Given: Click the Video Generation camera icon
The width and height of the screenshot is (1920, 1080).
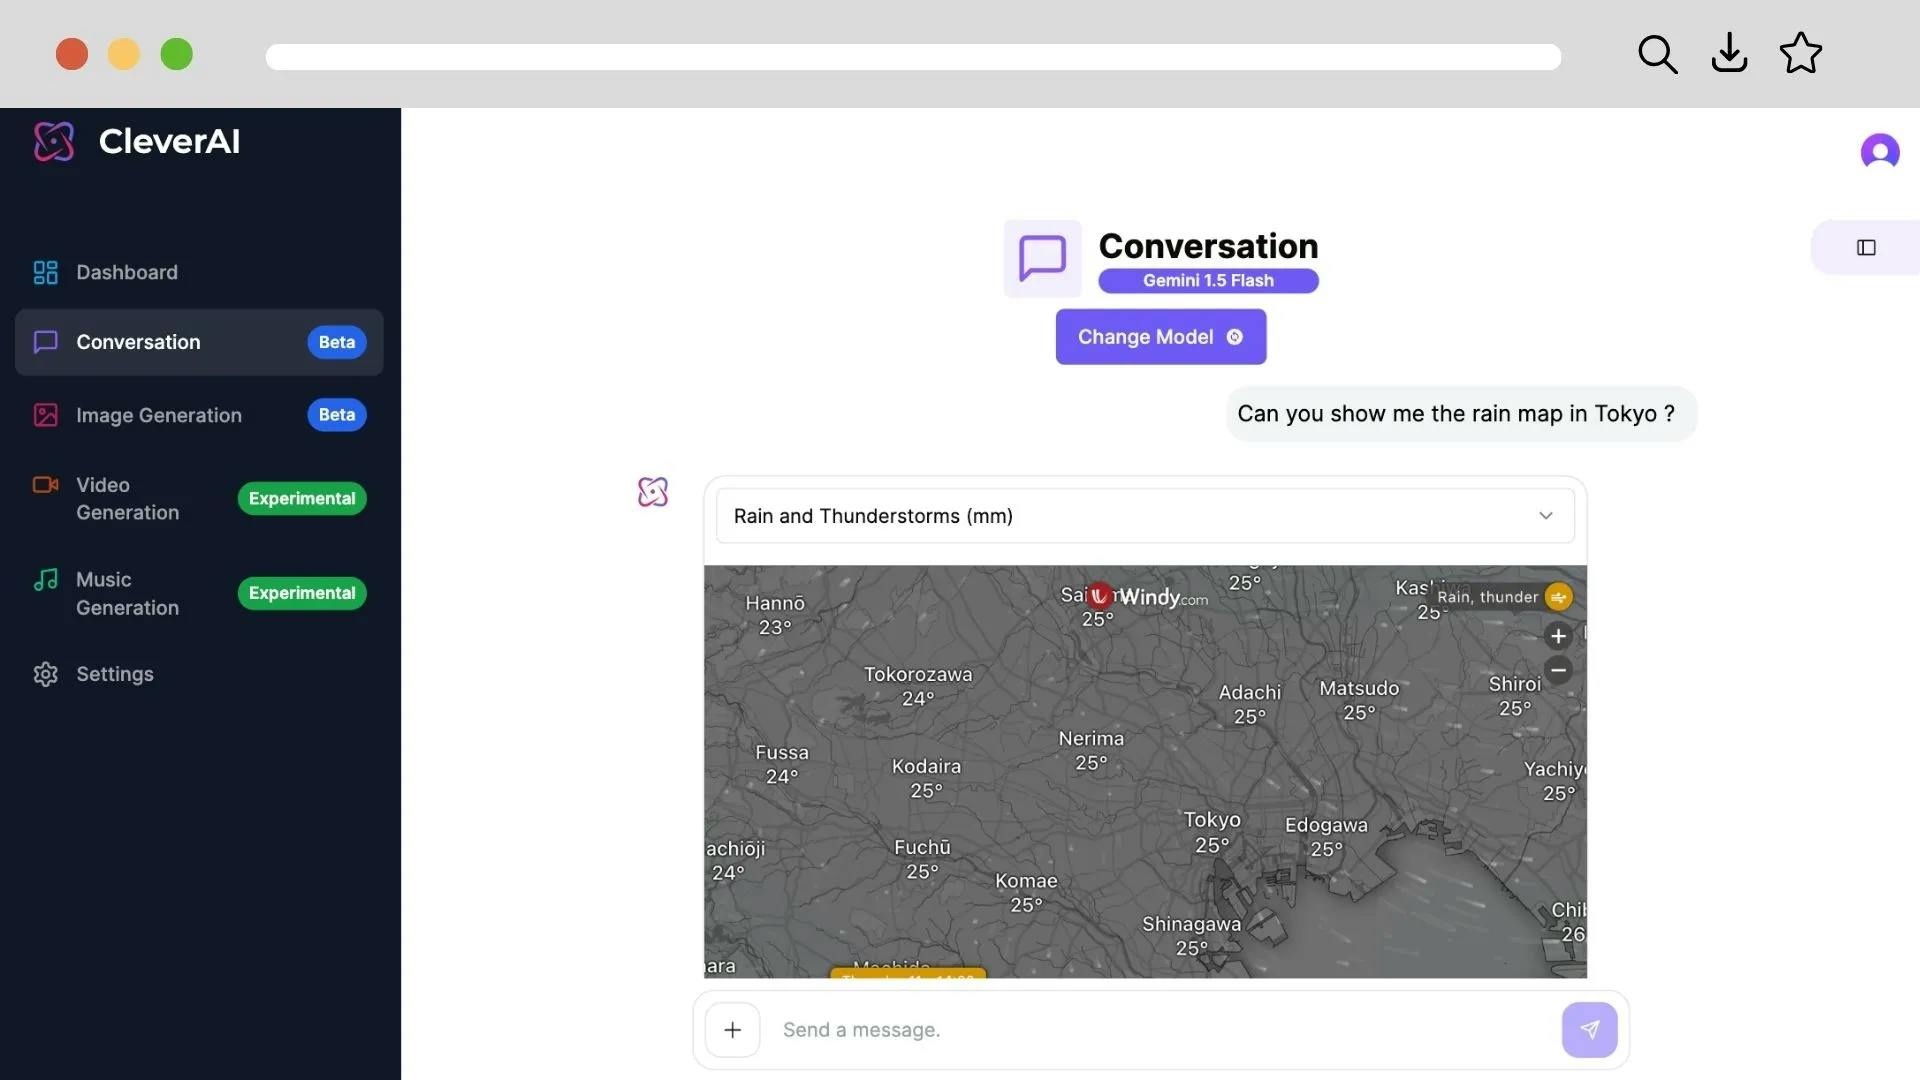Looking at the screenshot, I should (45, 485).
